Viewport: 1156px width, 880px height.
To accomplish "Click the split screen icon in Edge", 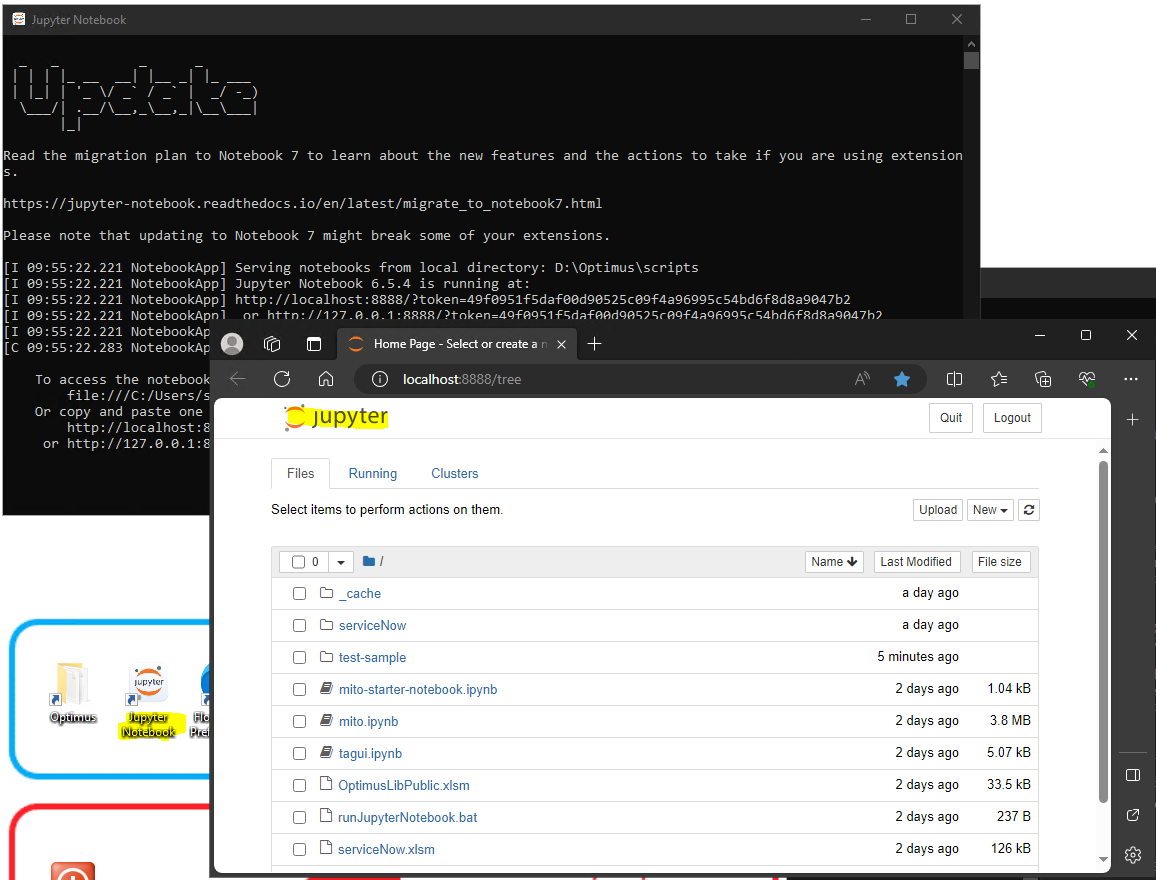I will [x=954, y=379].
